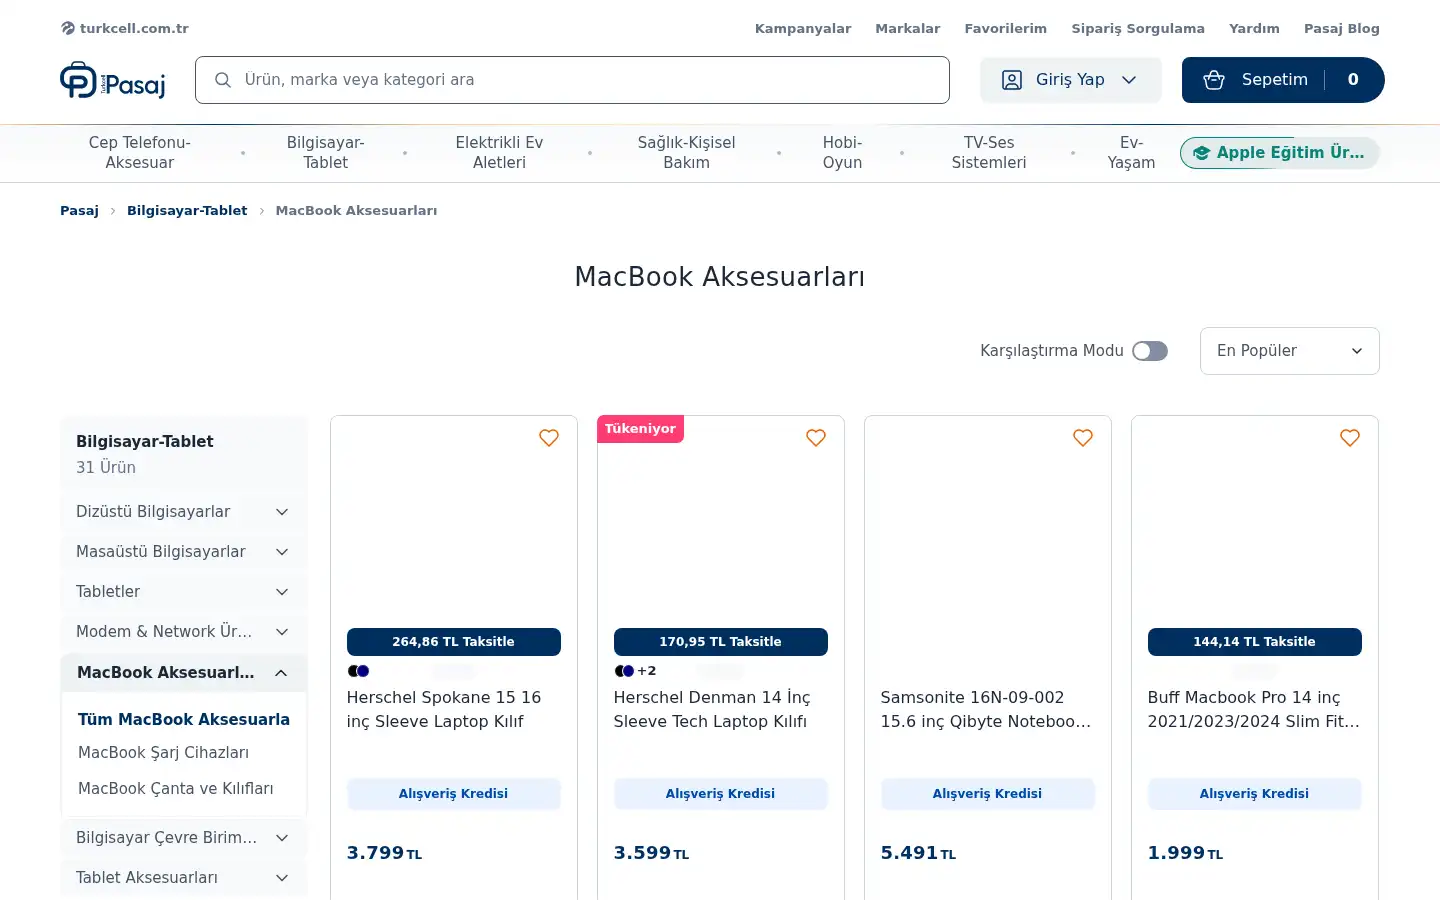This screenshot has width=1440, height=900.
Task: Favorite the Buff Macbook Pro 14 inç case
Action: [x=1350, y=438]
